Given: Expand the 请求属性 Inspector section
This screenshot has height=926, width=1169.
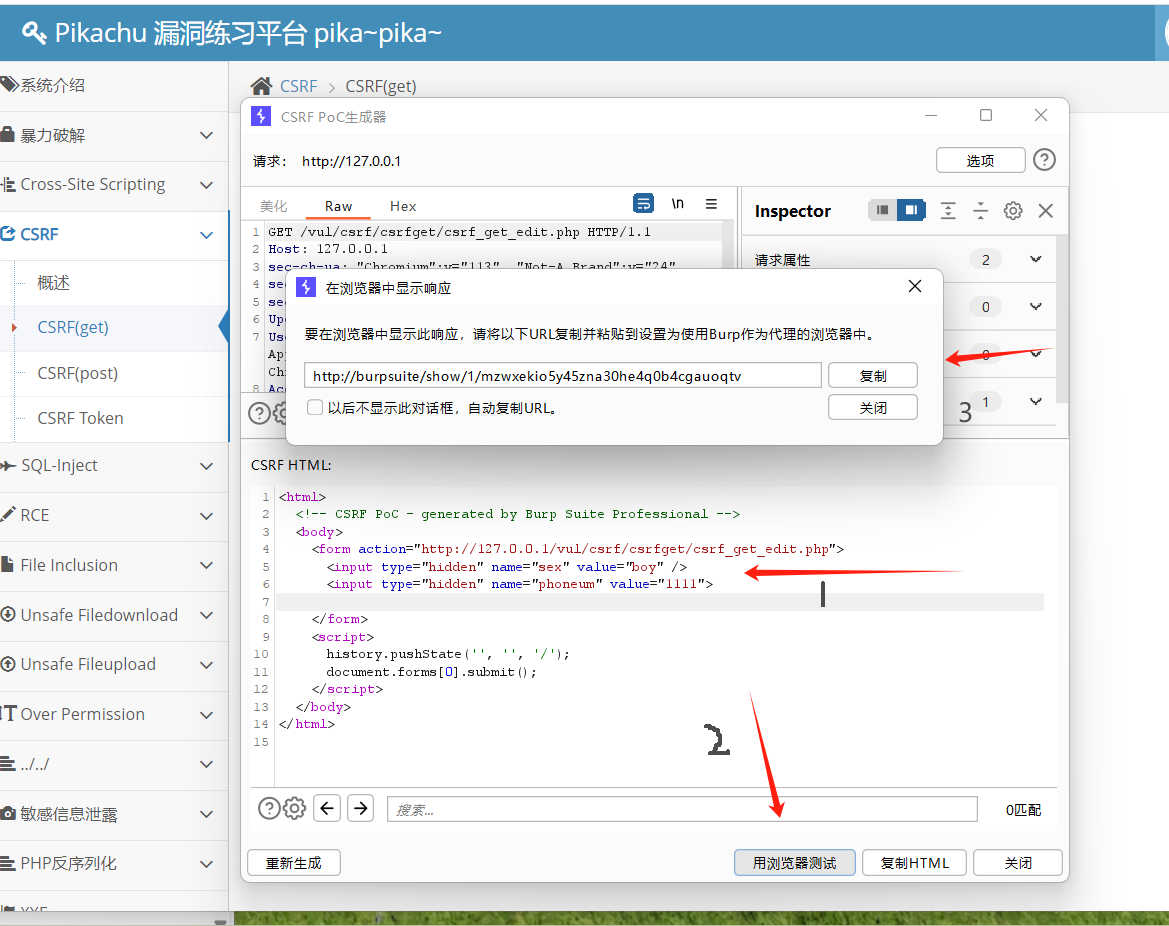Looking at the screenshot, I should click(x=1036, y=259).
